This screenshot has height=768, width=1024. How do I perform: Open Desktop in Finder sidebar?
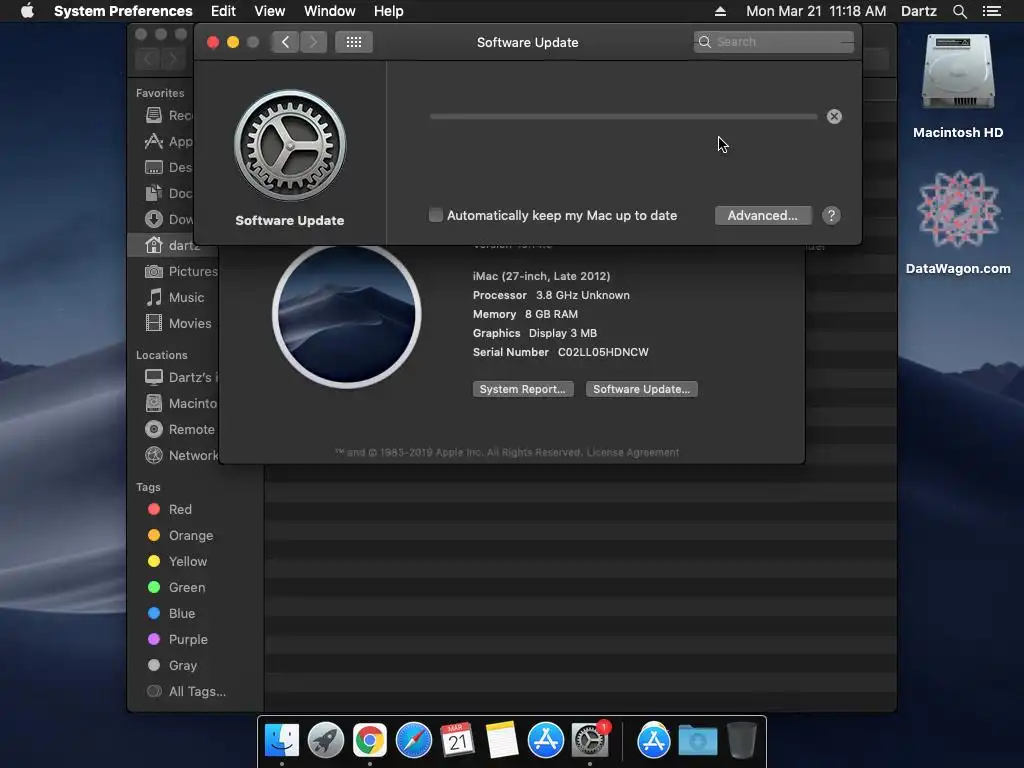tap(168, 168)
